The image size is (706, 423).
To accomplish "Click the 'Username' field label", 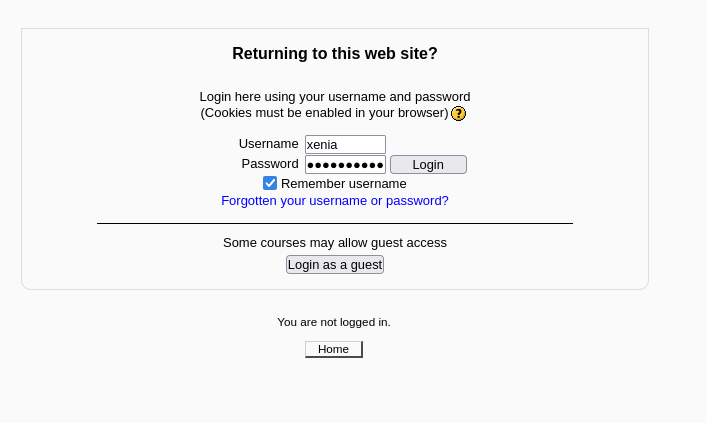I will pyautogui.click(x=268, y=144).
